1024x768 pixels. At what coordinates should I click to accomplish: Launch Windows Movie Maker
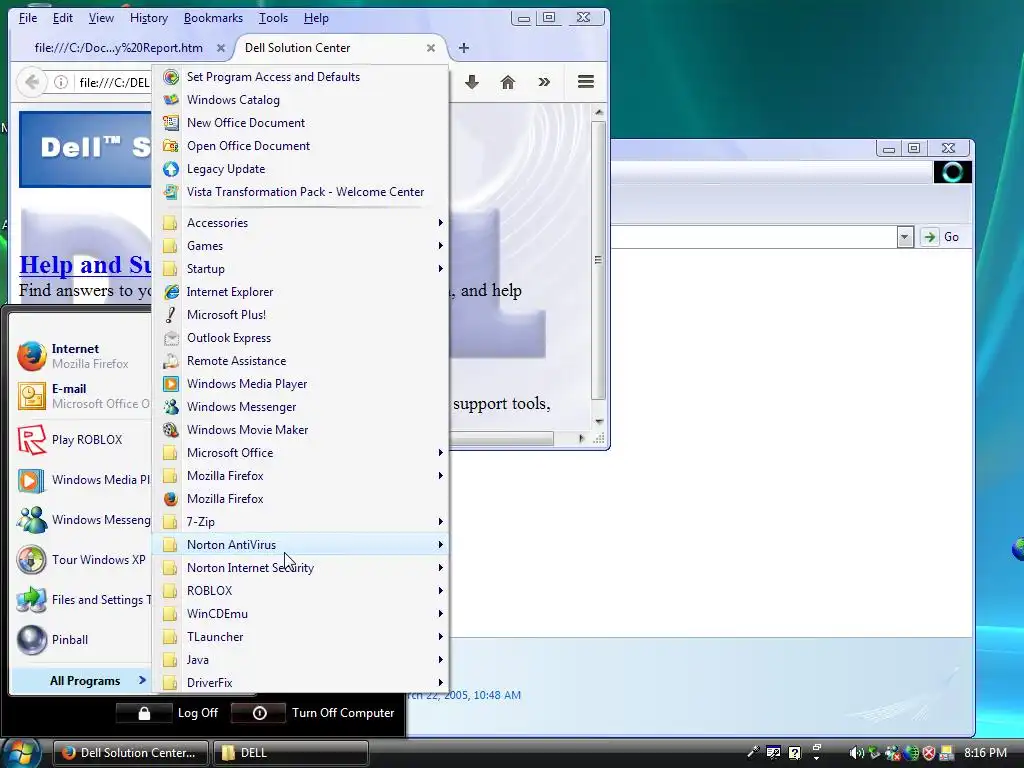pyautogui.click(x=300, y=430)
